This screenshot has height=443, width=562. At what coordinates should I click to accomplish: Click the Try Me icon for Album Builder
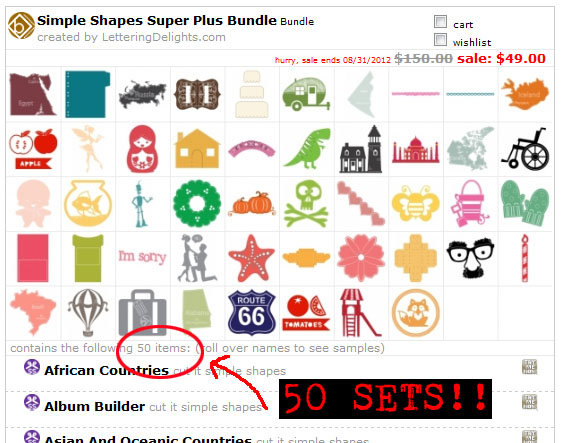pos(529,402)
